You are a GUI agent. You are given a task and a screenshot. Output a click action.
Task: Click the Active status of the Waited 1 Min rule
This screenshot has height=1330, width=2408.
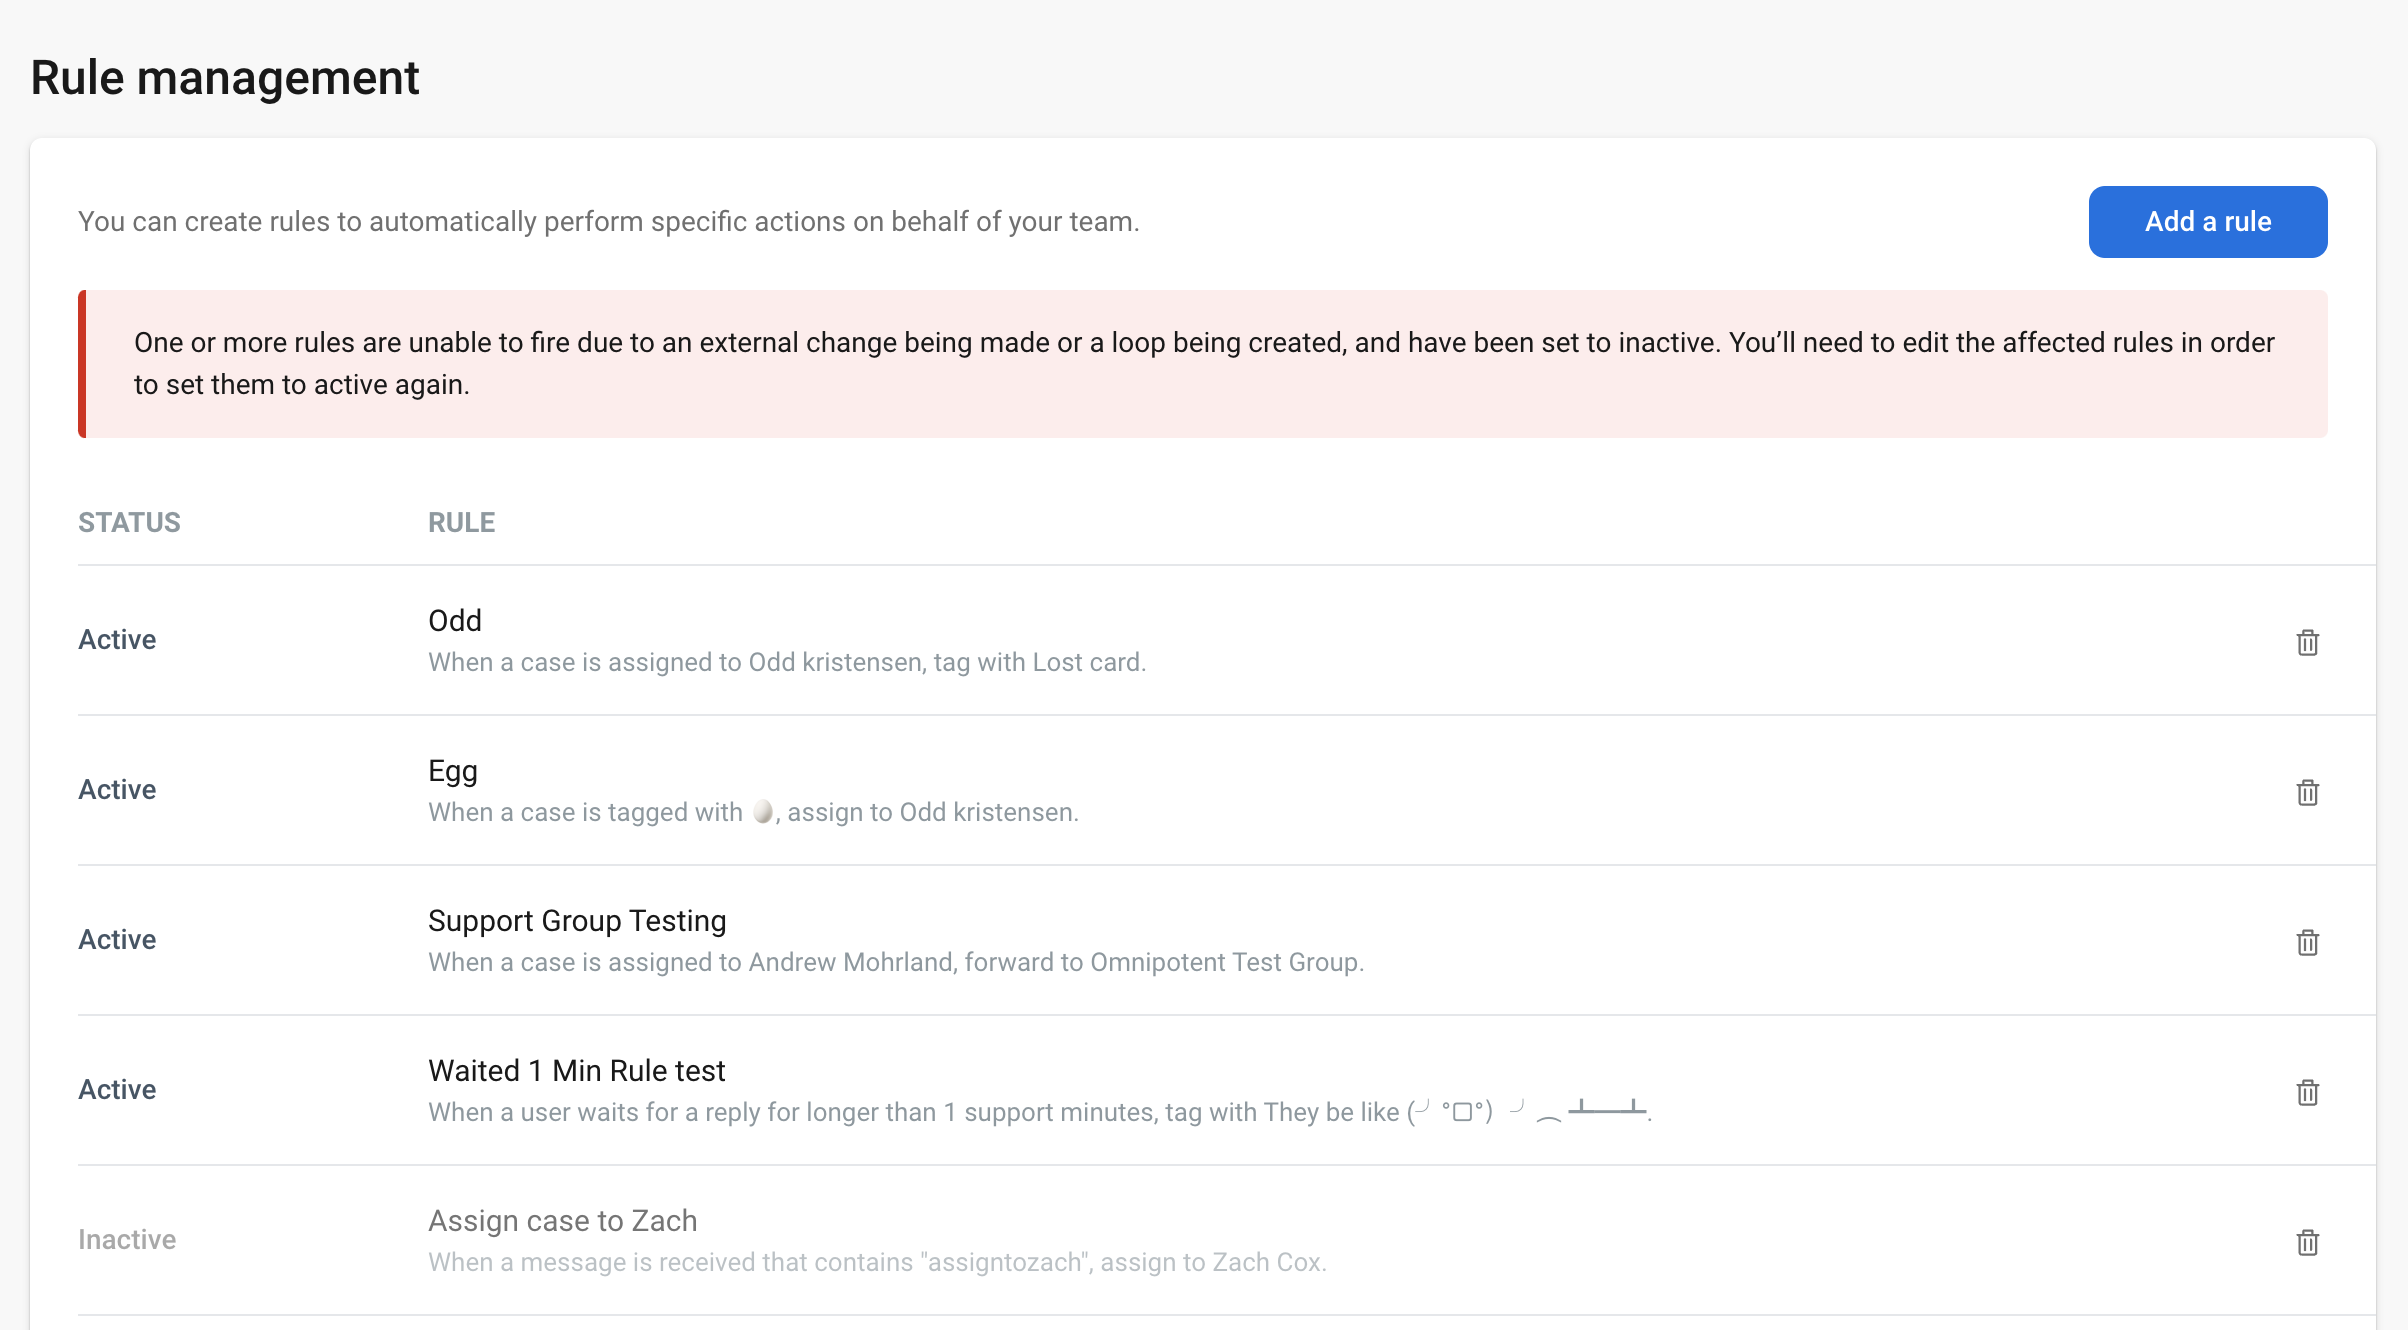pyautogui.click(x=117, y=1090)
